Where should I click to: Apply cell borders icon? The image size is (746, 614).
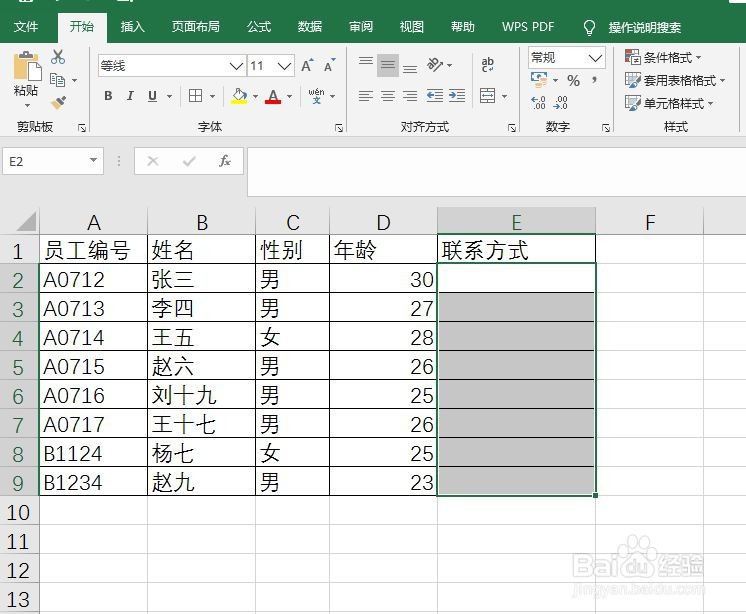click(195, 96)
